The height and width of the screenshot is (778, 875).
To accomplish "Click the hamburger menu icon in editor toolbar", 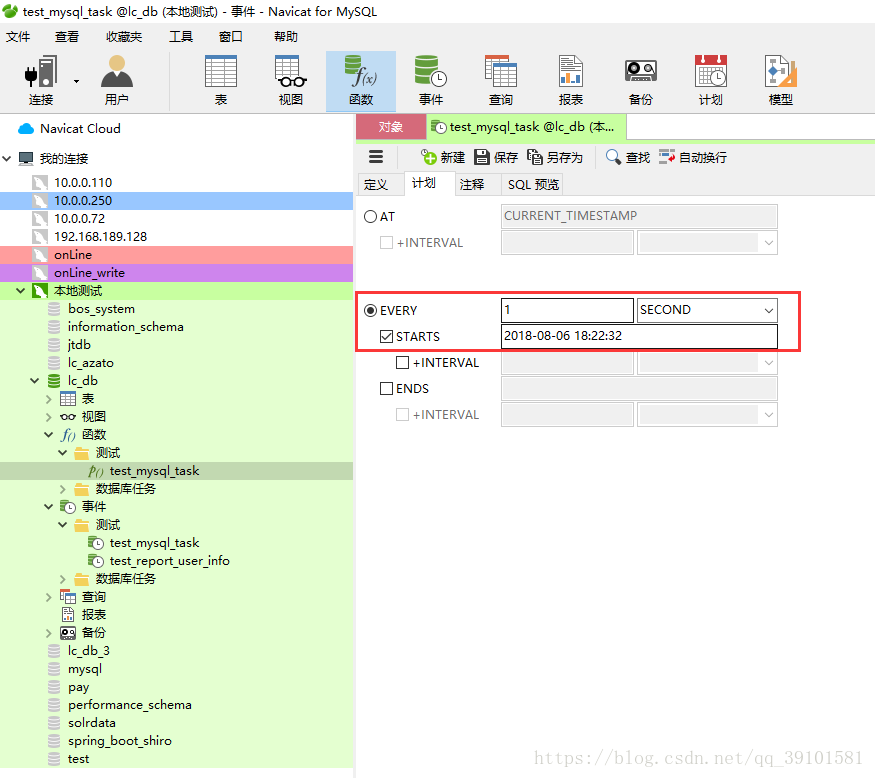I will 376,157.
